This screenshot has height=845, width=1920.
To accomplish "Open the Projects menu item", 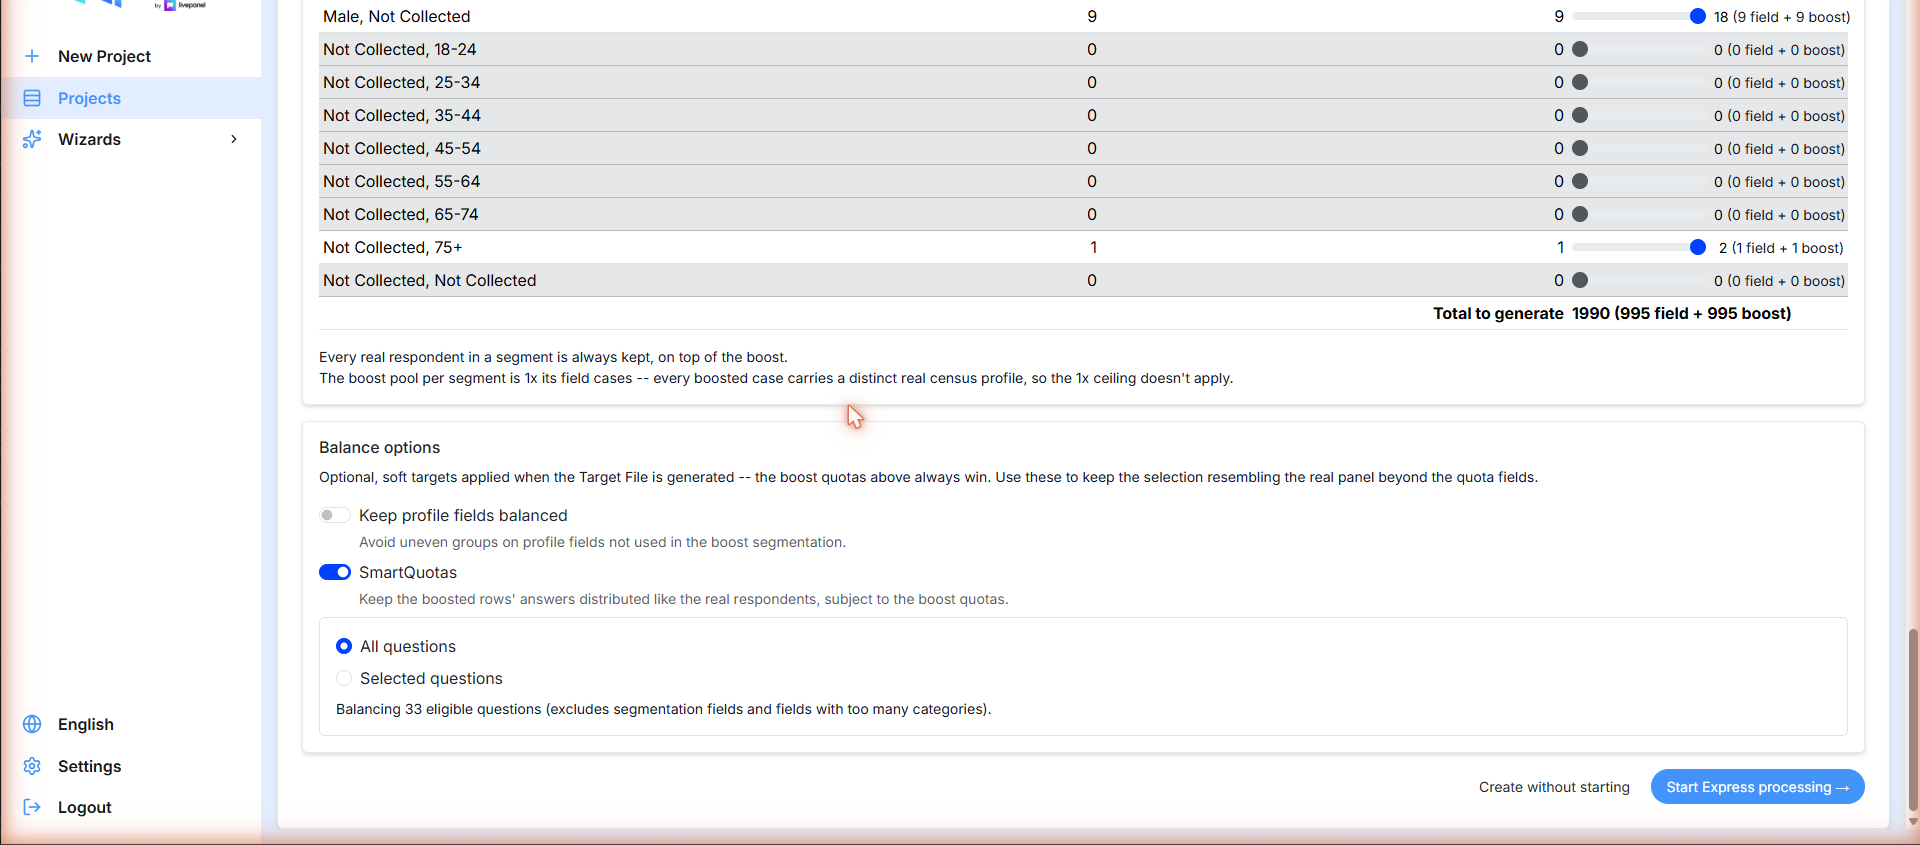I will pyautogui.click(x=131, y=98).
